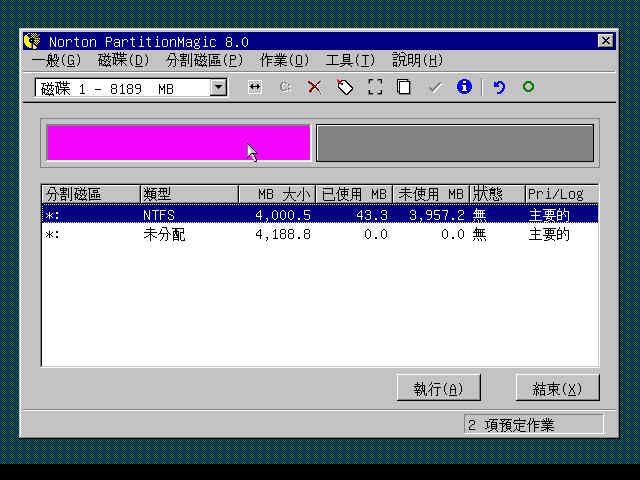This screenshot has height=480, width=640.
Task: Open the 作業(O) menu
Action: click(284, 60)
